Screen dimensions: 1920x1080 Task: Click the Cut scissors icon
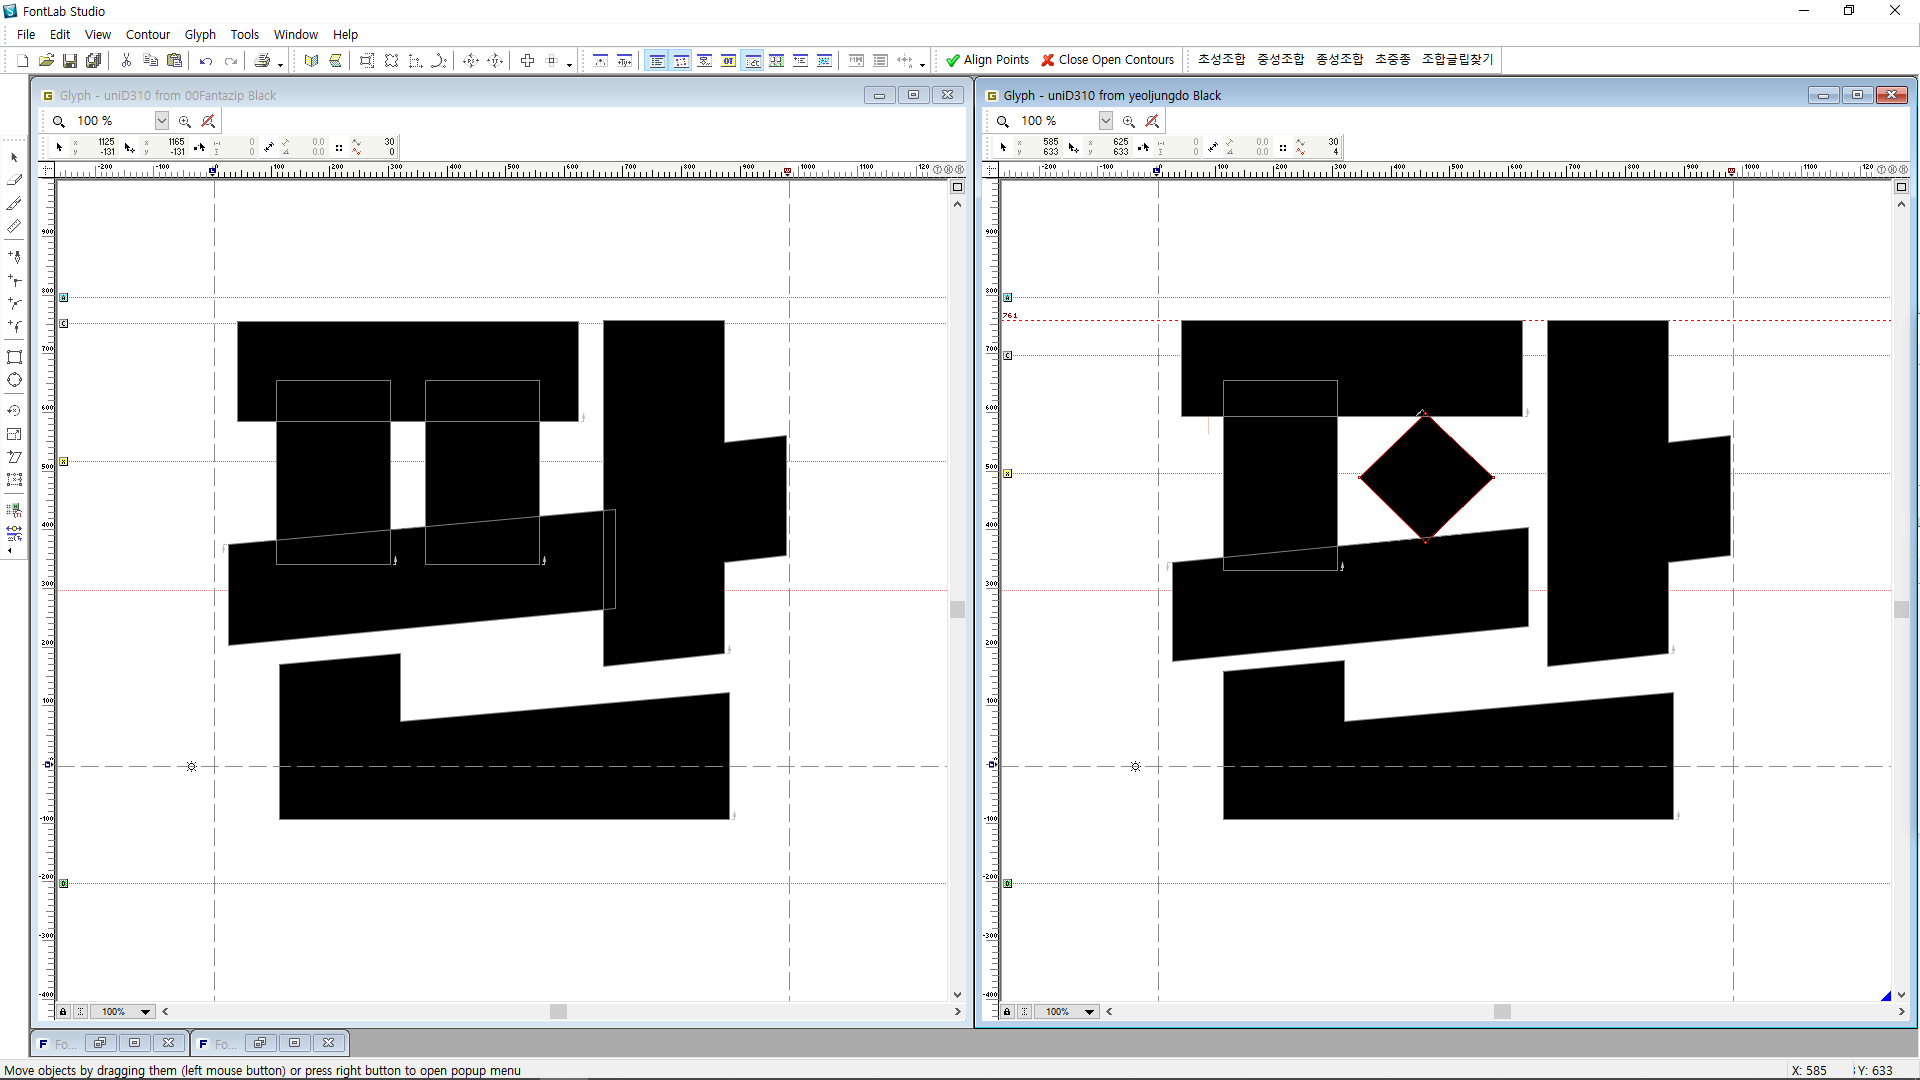coord(126,61)
